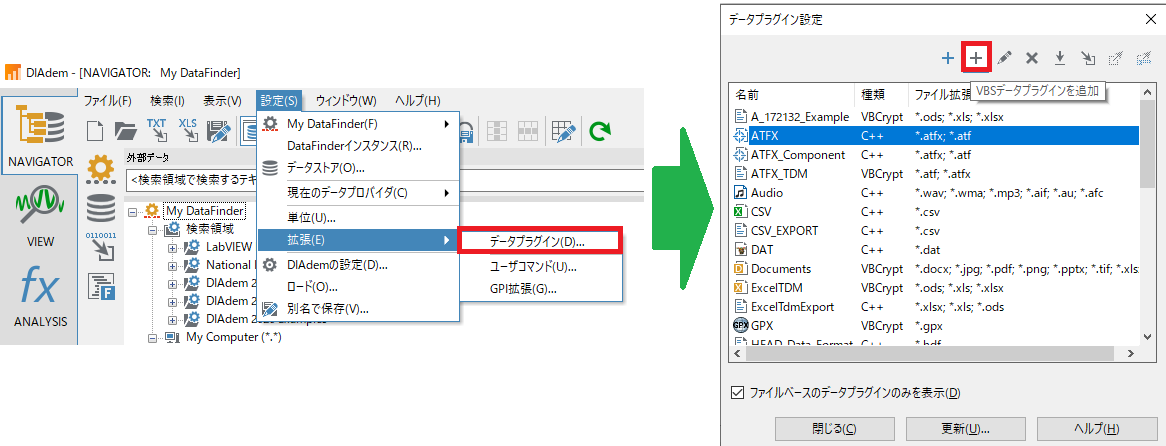The image size is (1166, 446).
Task: Select 別名で保存(V)... menu item
Action: coord(358,308)
